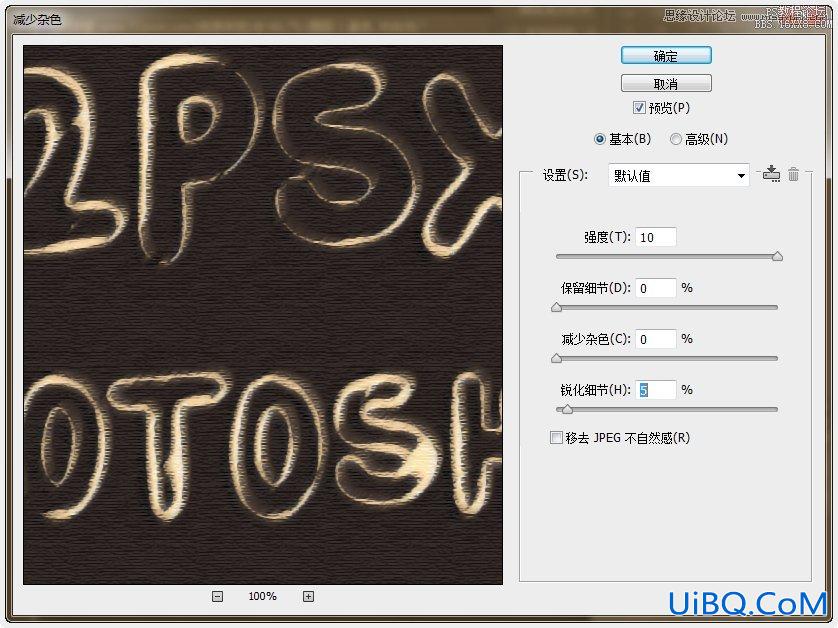Click the 取消 cancel button

(666, 83)
